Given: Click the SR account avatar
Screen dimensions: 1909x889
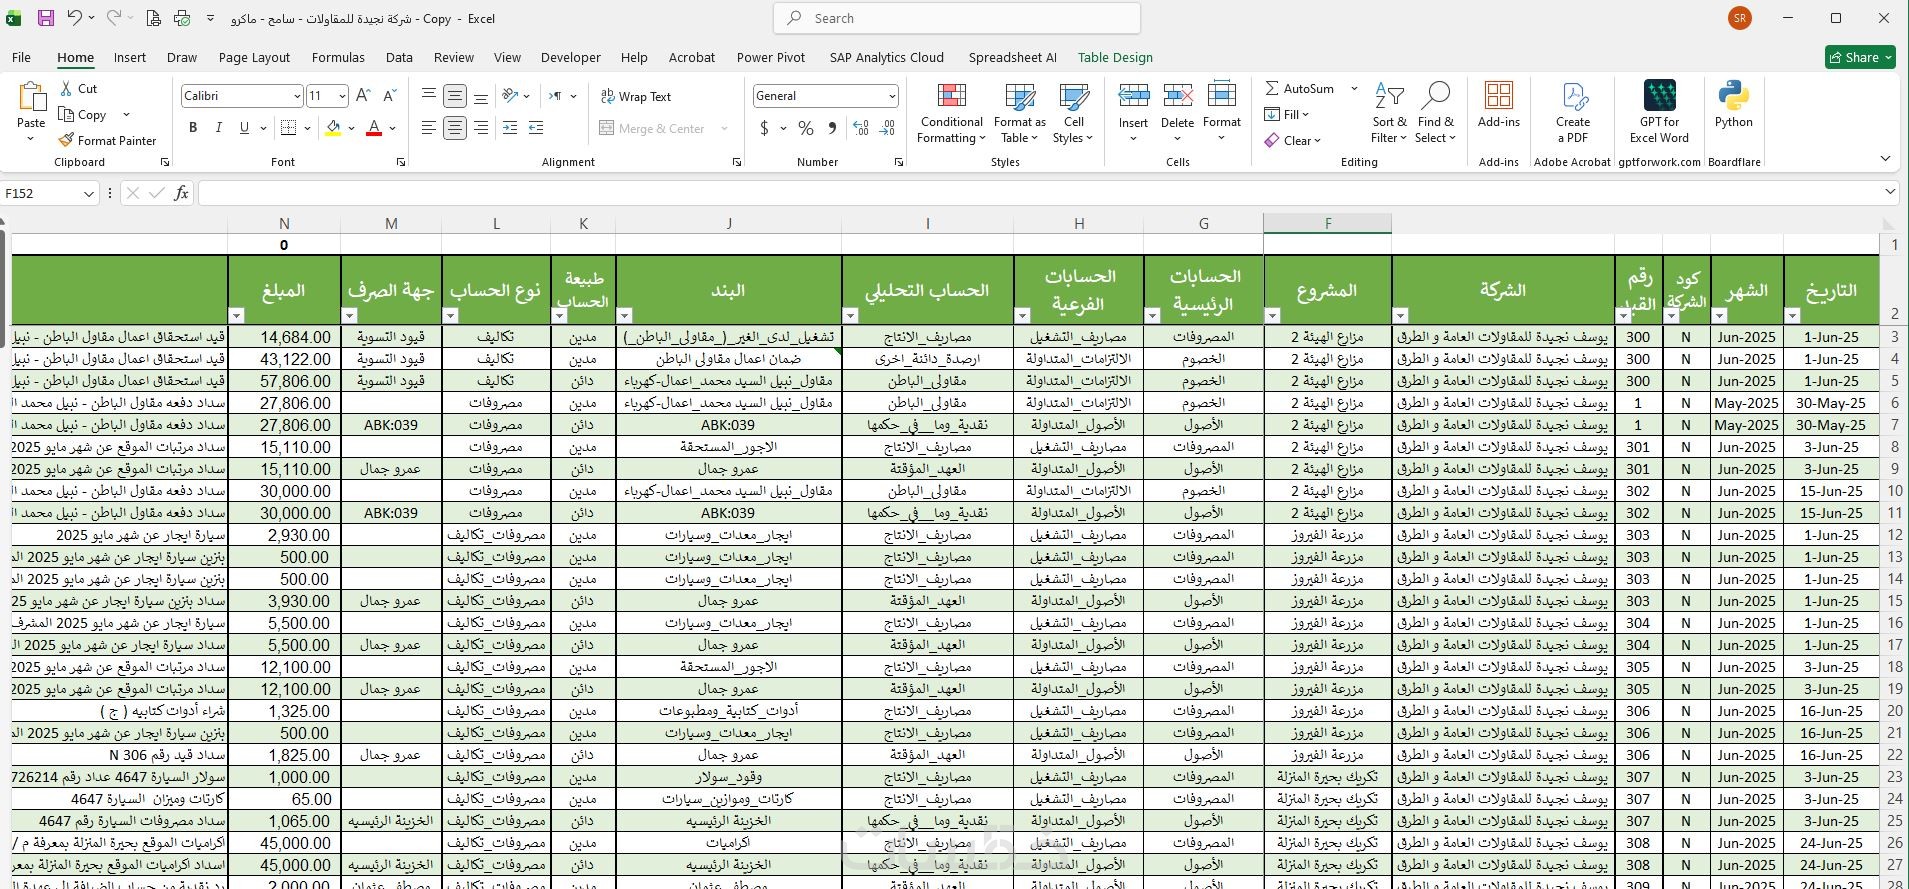Looking at the screenshot, I should pos(1740,18).
